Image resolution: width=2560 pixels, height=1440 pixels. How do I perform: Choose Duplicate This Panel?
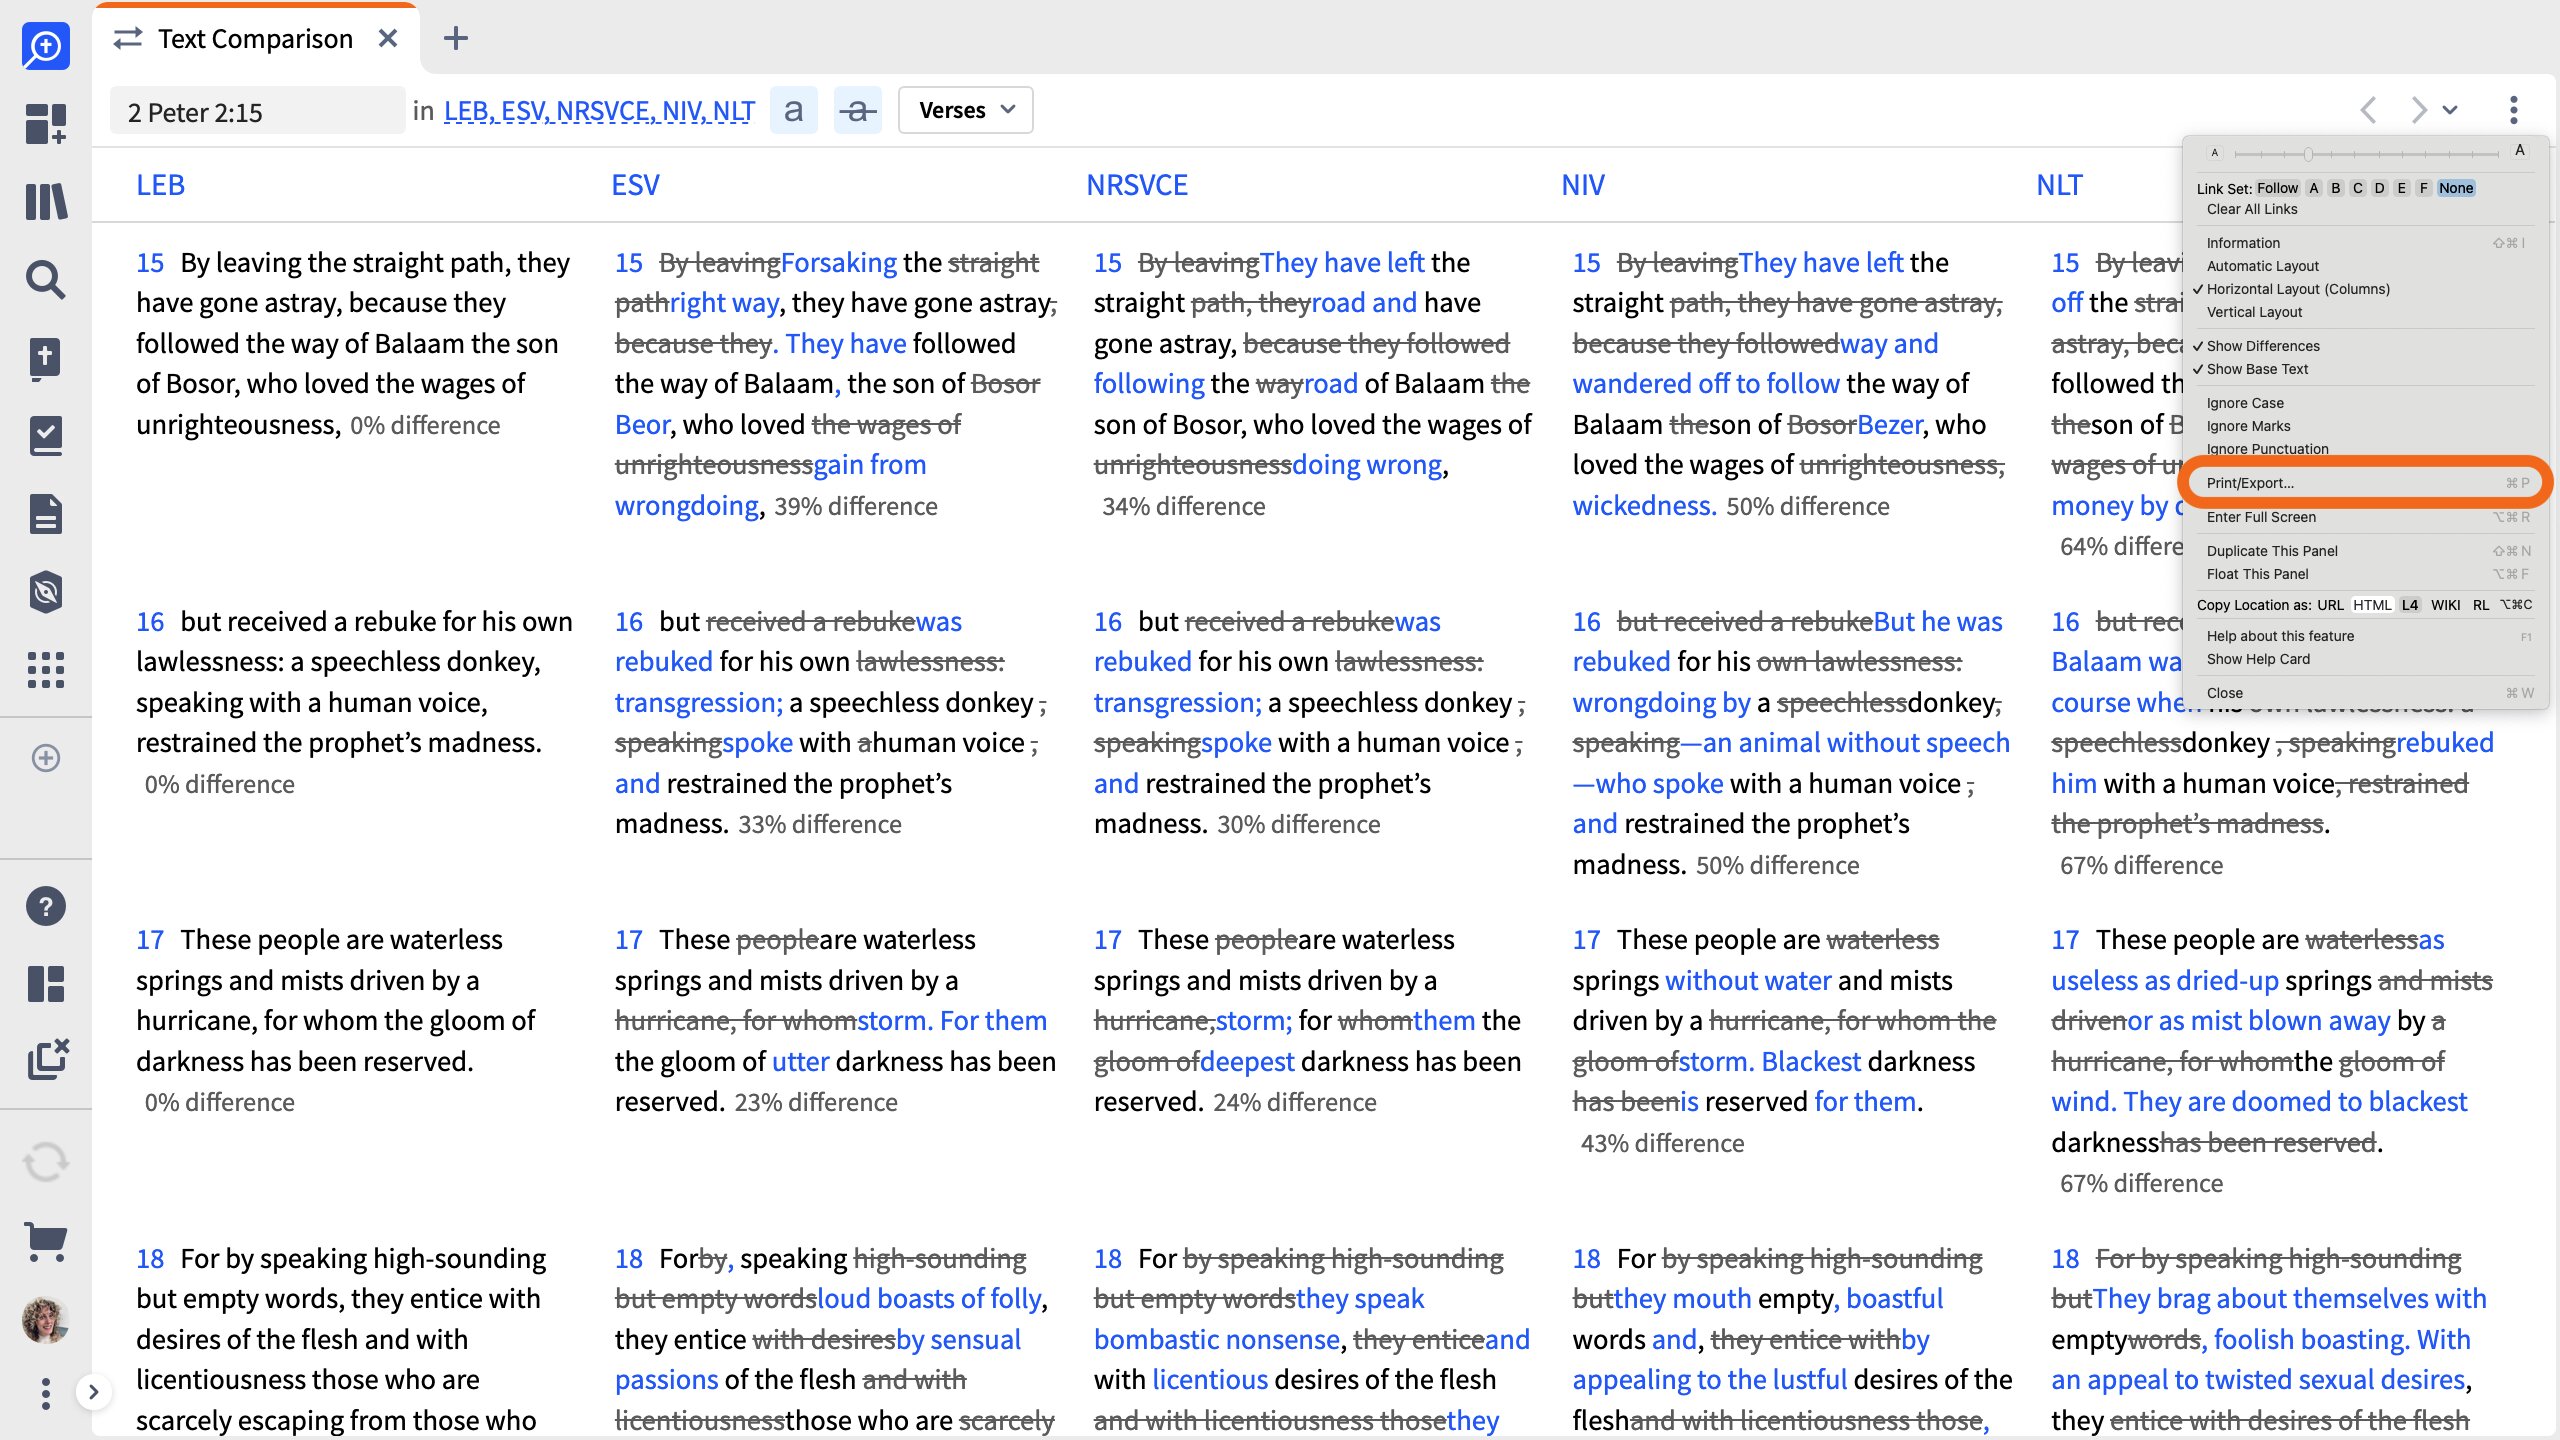(2366, 551)
